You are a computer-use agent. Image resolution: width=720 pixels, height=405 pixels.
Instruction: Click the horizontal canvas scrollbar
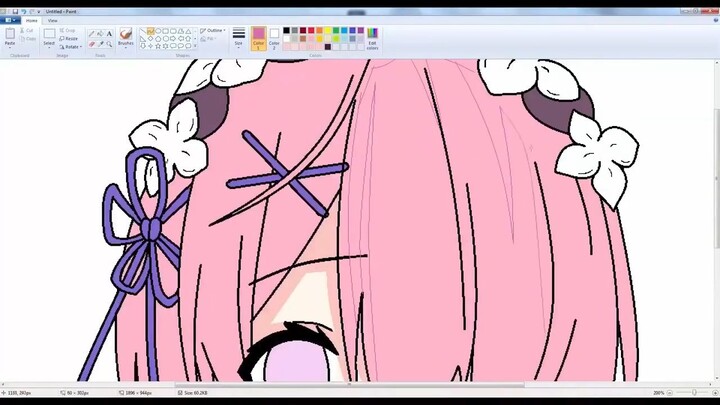coord(349,385)
